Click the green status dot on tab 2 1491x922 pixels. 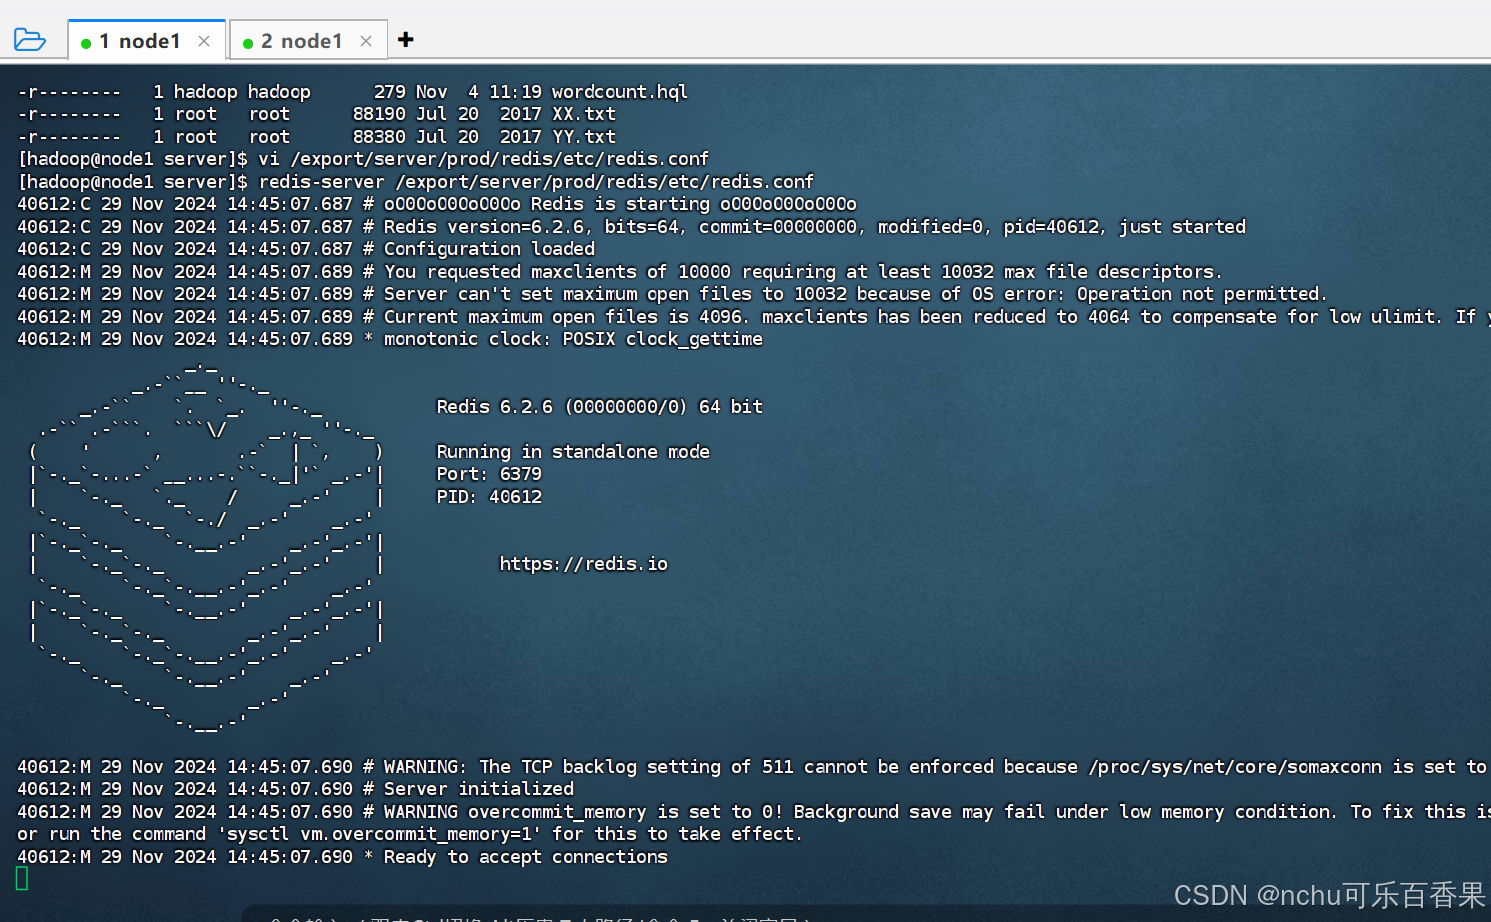coord(248,43)
